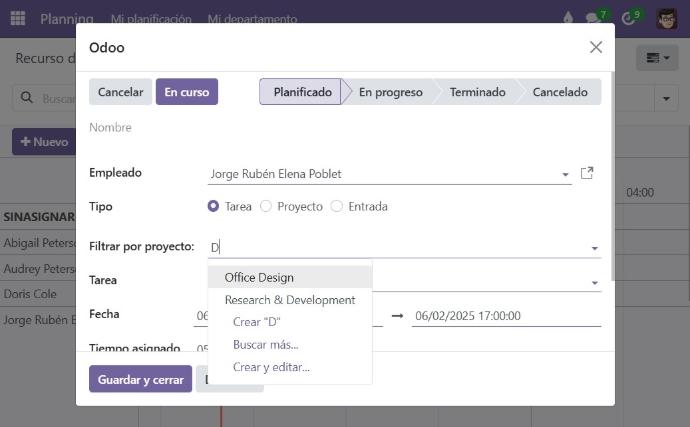The height and width of the screenshot is (427, 690).
Task: Open employee record external link icon
Action: [x=587, y=173]
